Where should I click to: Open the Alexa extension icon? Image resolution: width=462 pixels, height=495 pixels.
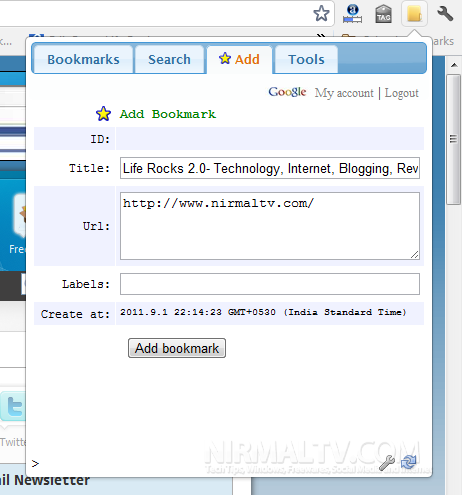(x=352, y=14)
